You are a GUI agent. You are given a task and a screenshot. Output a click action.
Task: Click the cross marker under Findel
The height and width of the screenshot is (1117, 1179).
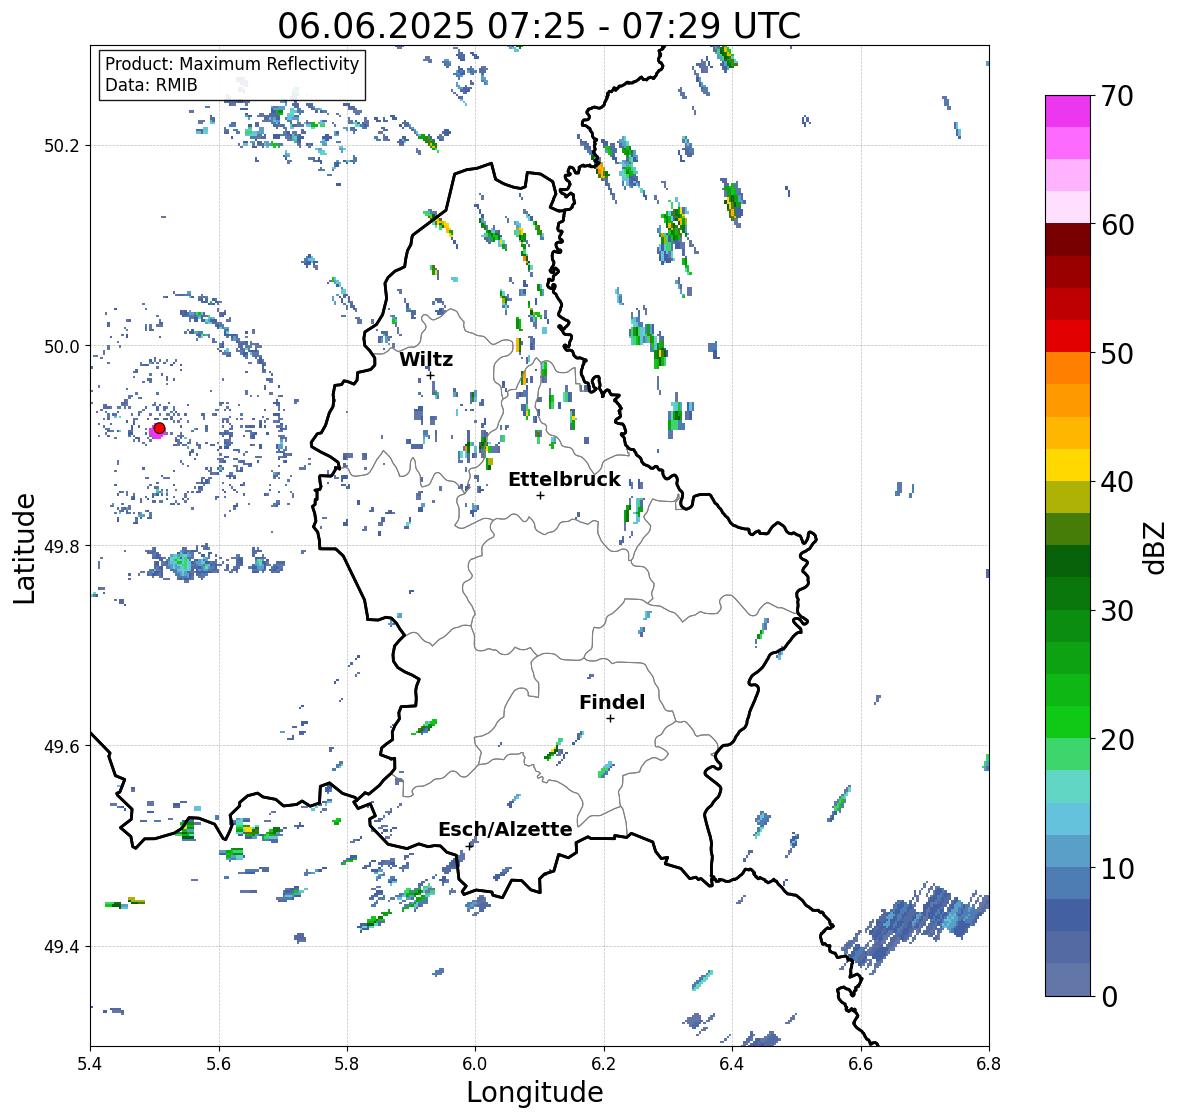(x=611, y=719)
